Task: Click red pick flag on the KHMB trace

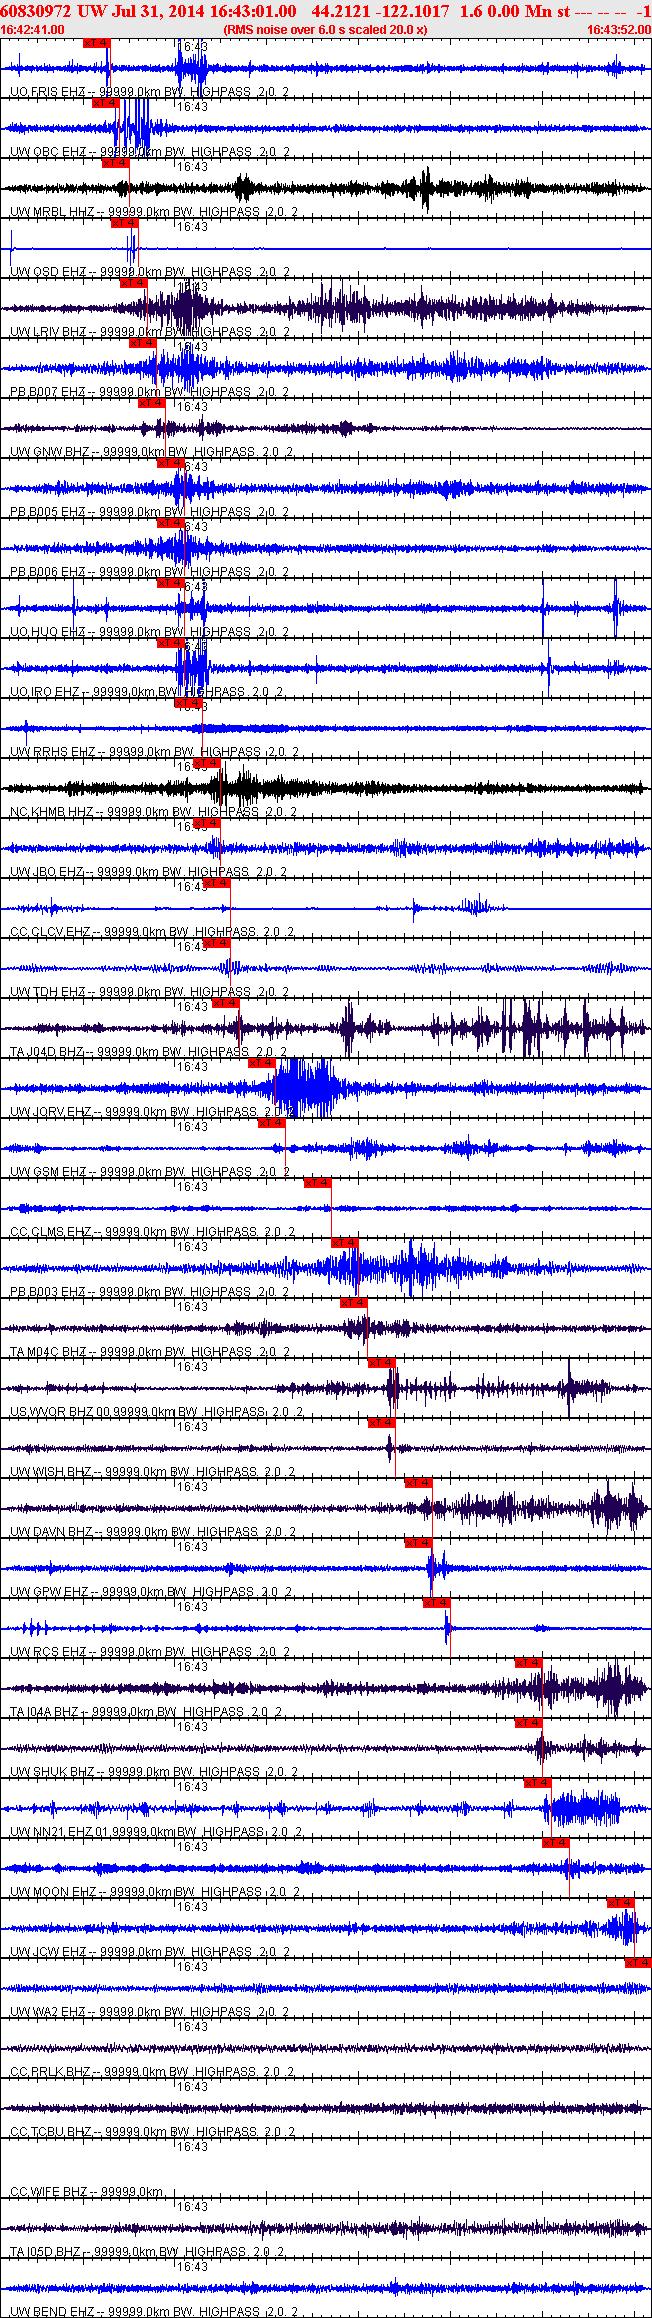Action: 207,763
